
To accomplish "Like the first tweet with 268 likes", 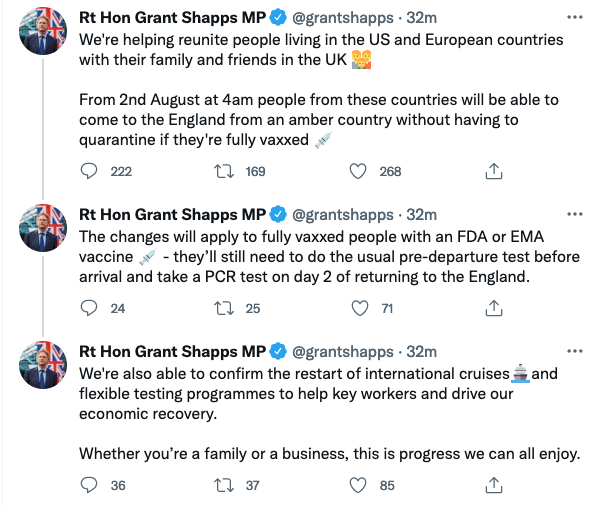I will click(x=358, y=171).
